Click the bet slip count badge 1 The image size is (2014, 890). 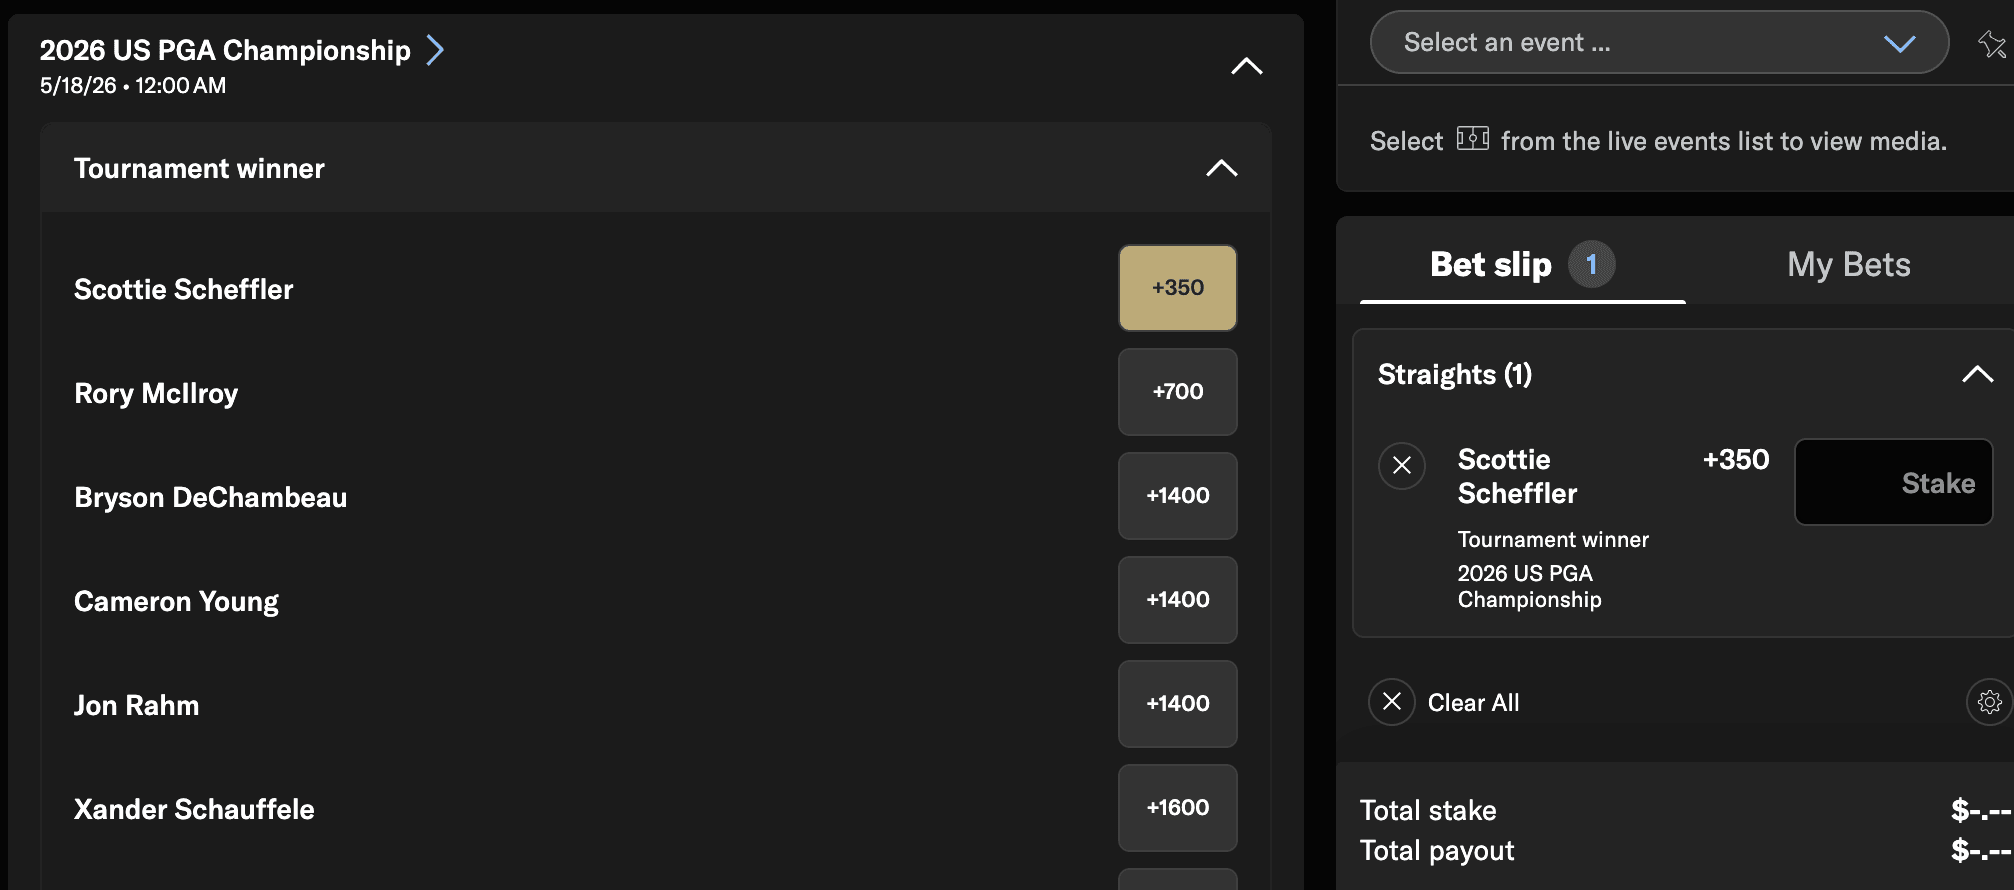(x=1592, y=264)
